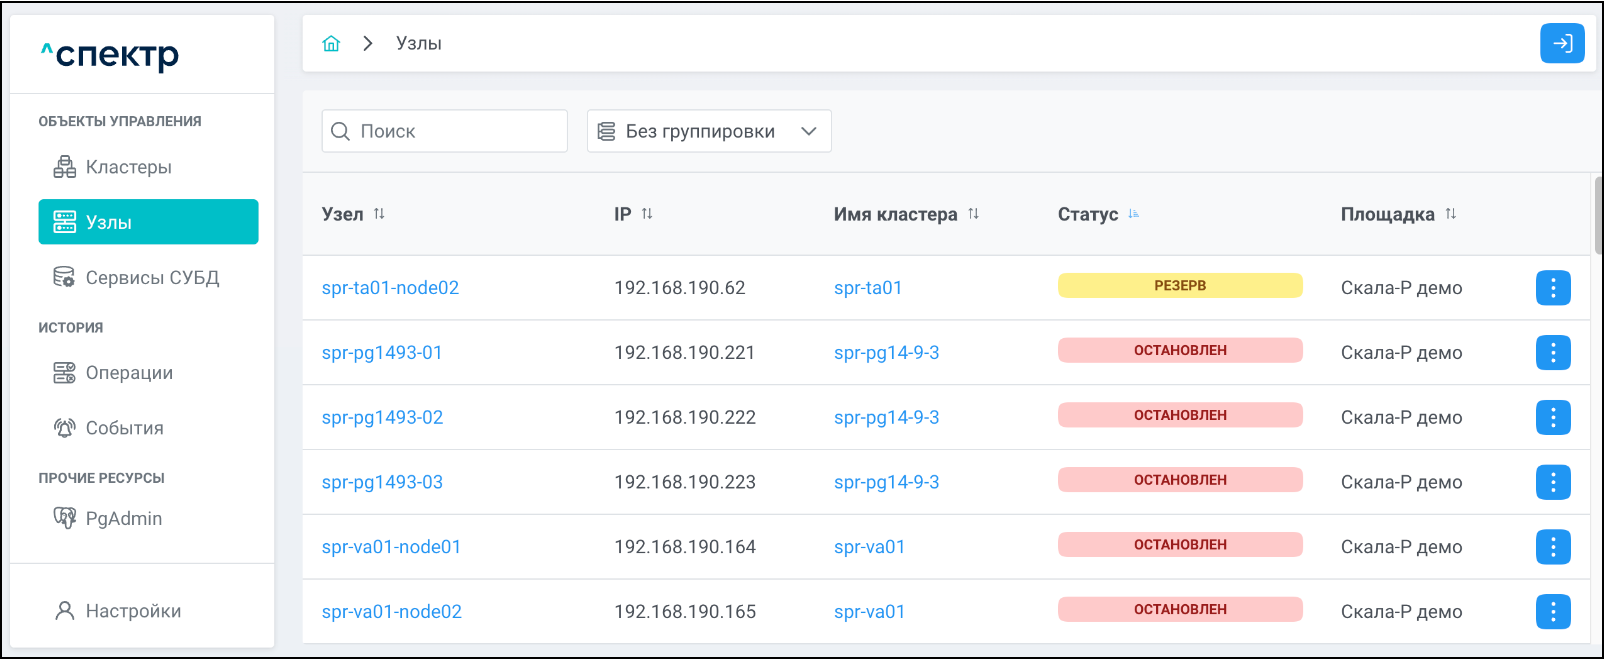Open the spr-va01 cluster link in the spr-va01-node02 row
This screenshot has height=660, width=1604.
click(x=869, y=612)
